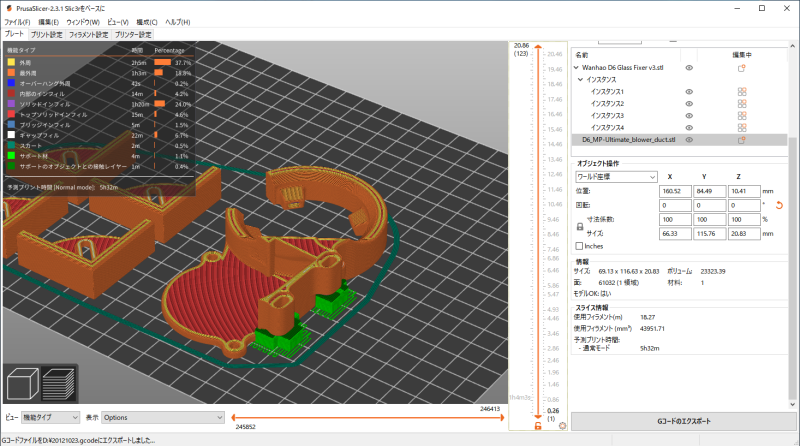Viewport: 800px width, 446px height.
Task: Click the bottom thumb of the vertical layer slider
Action: (538, 417)
